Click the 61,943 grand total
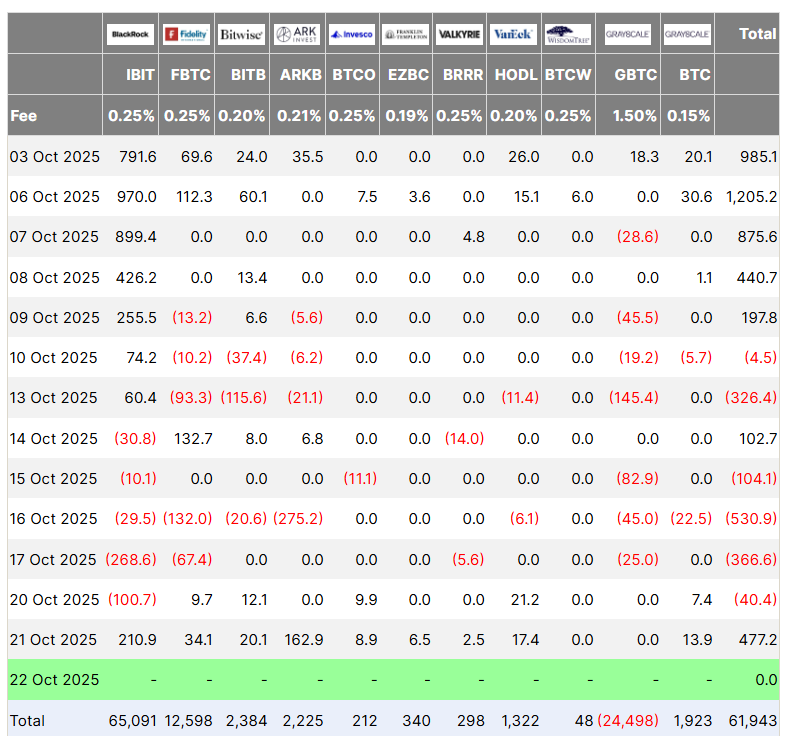785x736 pixels. [753, 720]
